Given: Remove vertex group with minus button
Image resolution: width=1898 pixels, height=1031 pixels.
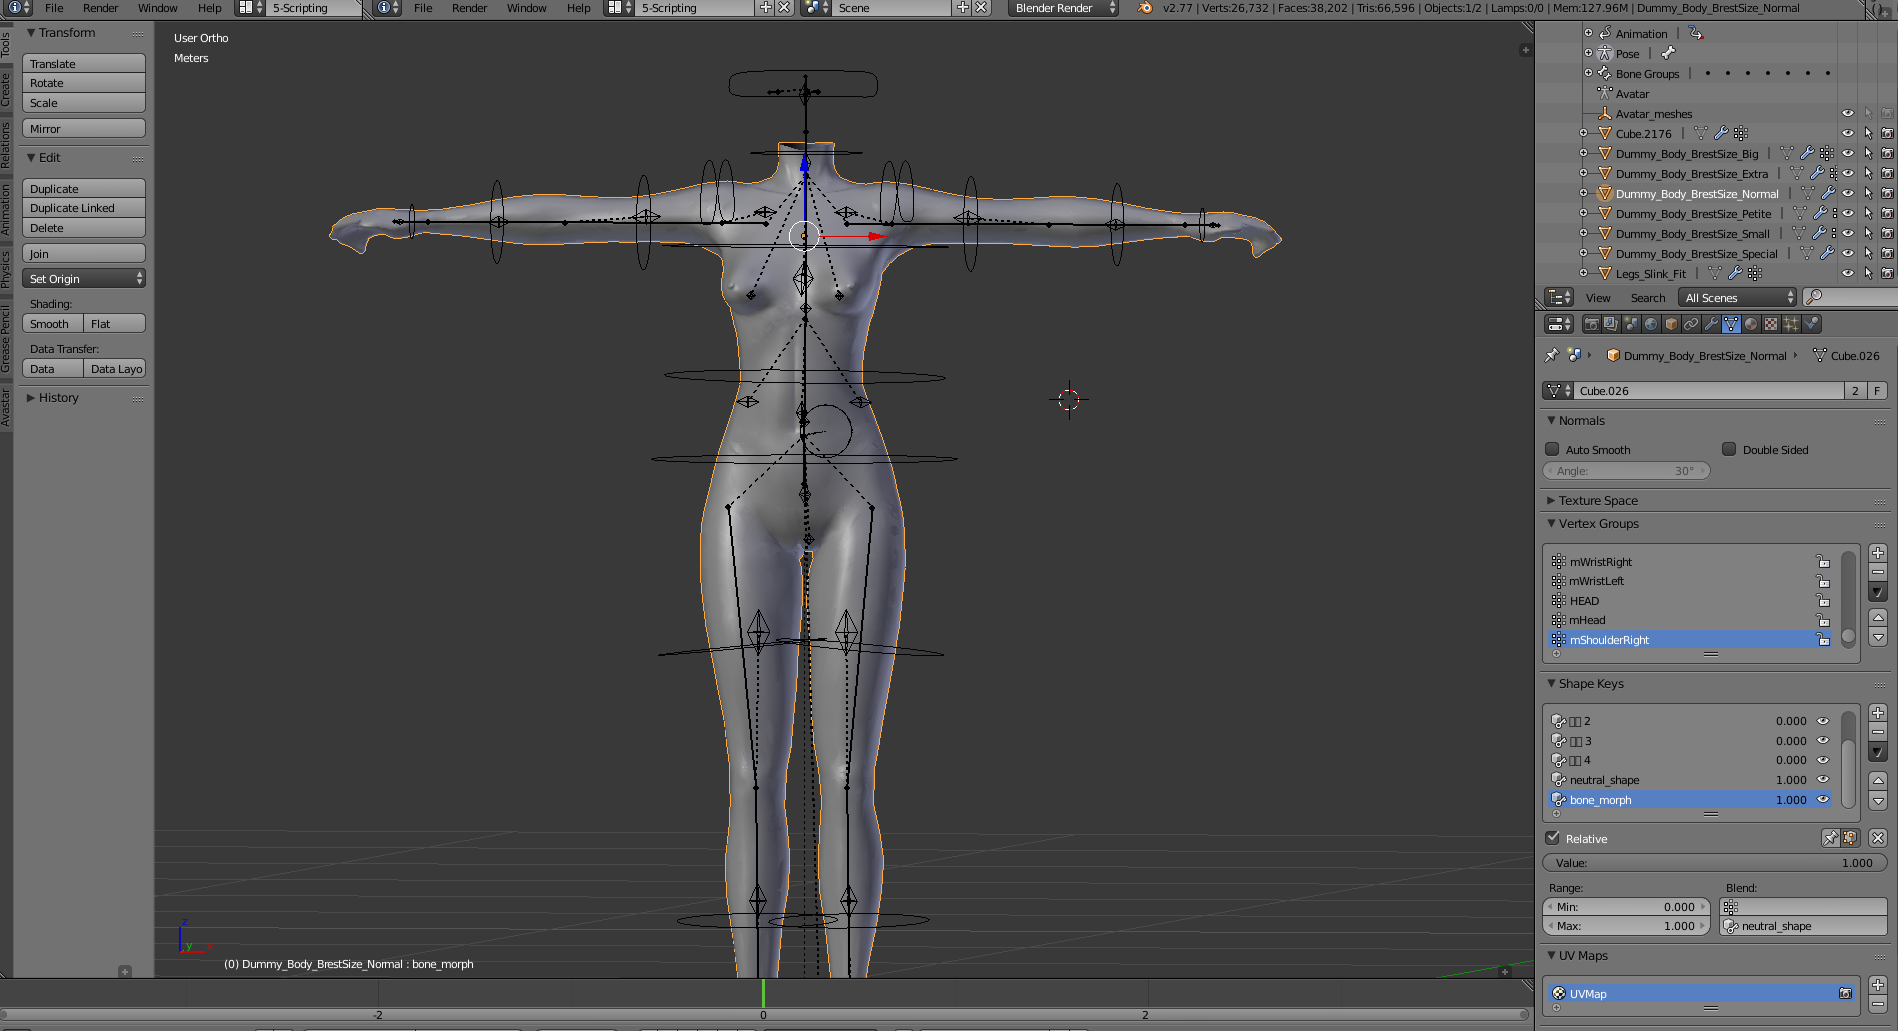Looking at the screenshot, I should tap(1878, 572).
